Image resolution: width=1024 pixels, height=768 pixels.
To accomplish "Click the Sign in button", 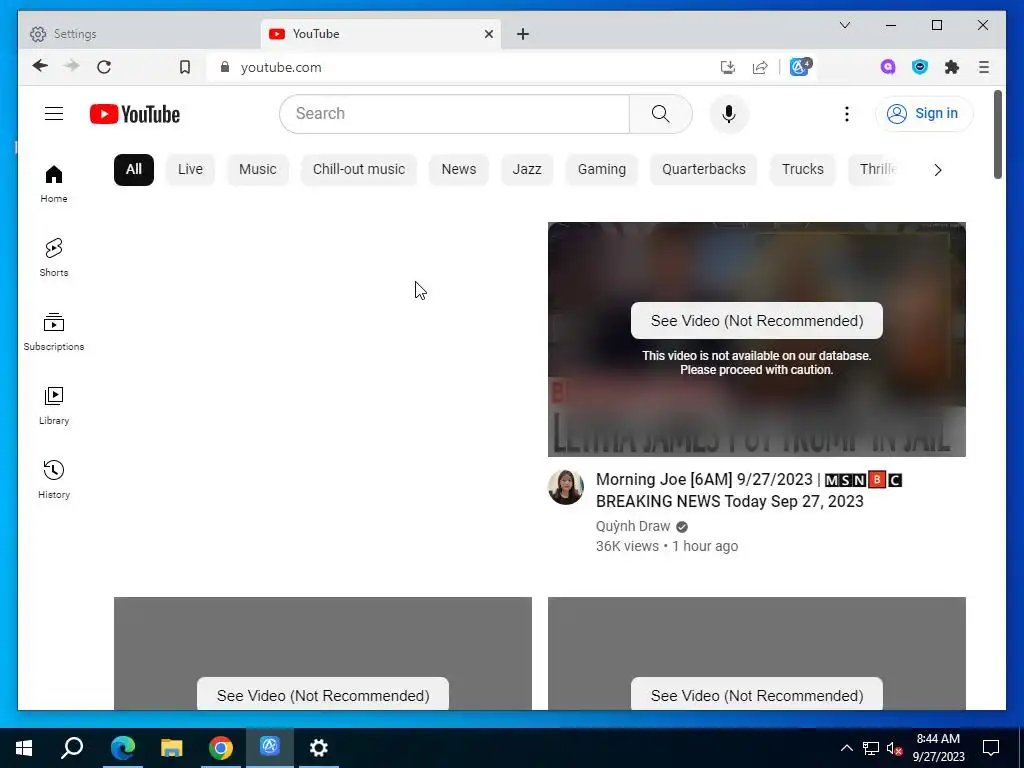I will [x=923, y=114].
